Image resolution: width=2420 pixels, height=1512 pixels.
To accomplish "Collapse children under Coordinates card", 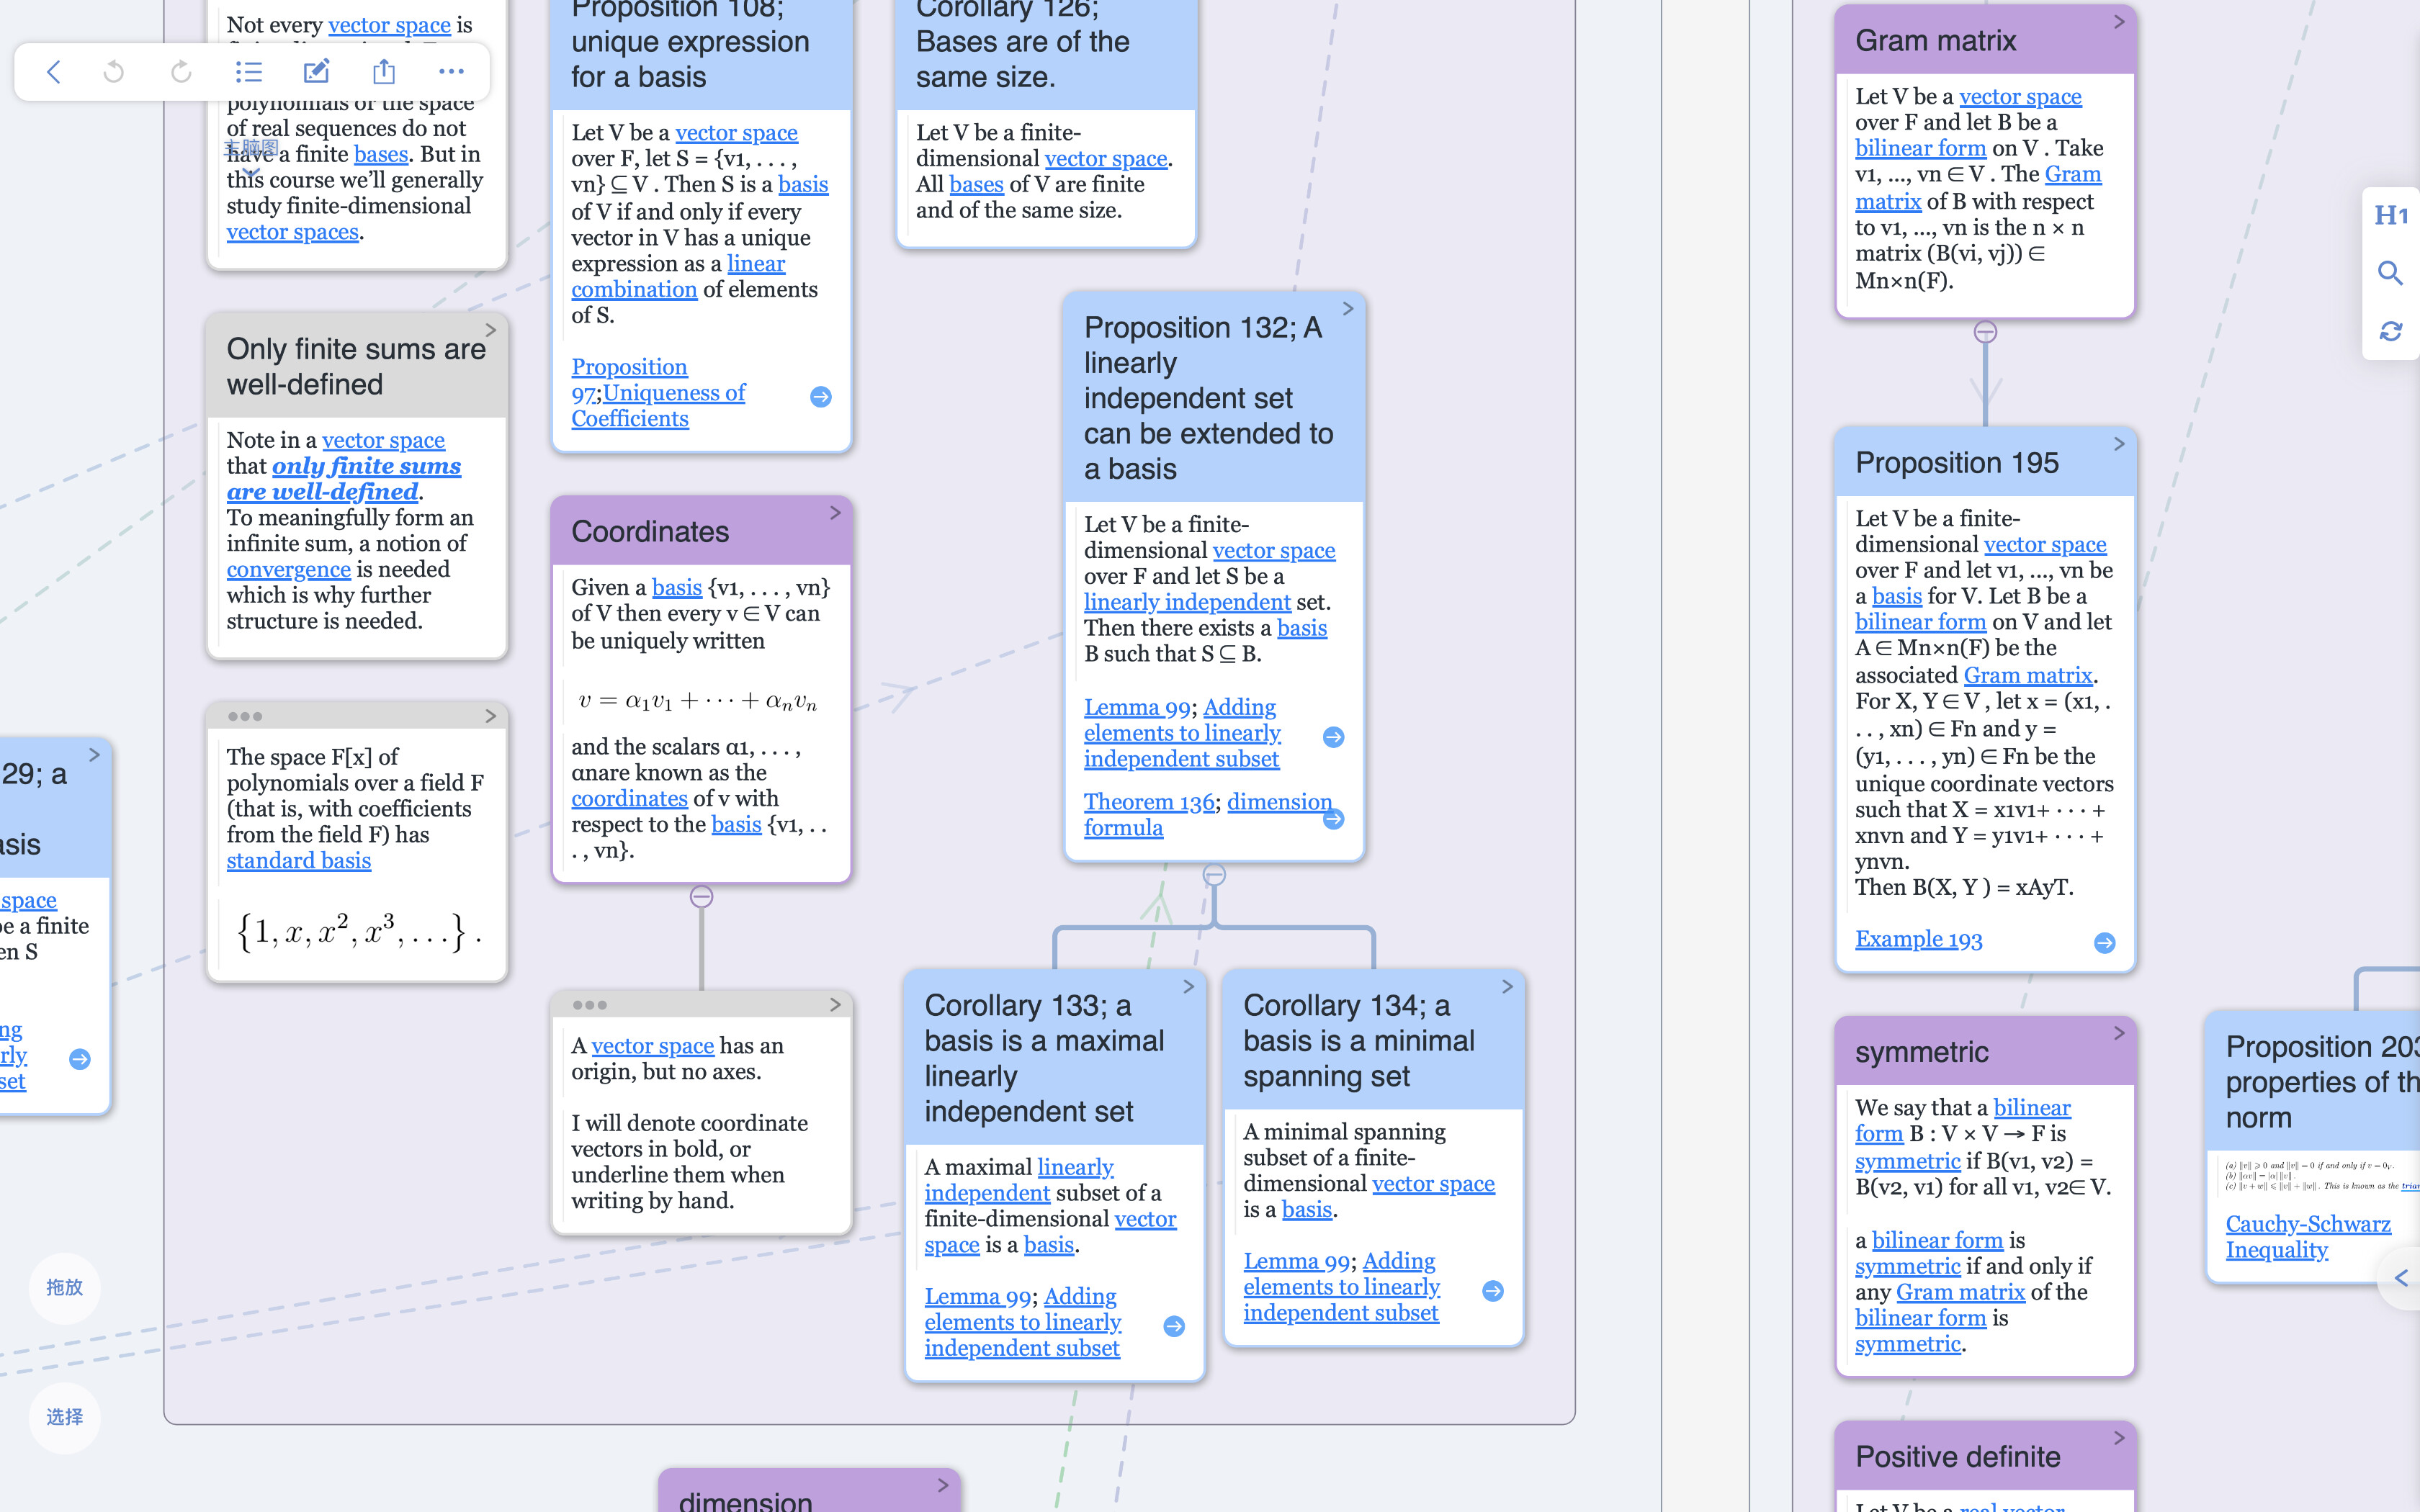I will [702, 897].
